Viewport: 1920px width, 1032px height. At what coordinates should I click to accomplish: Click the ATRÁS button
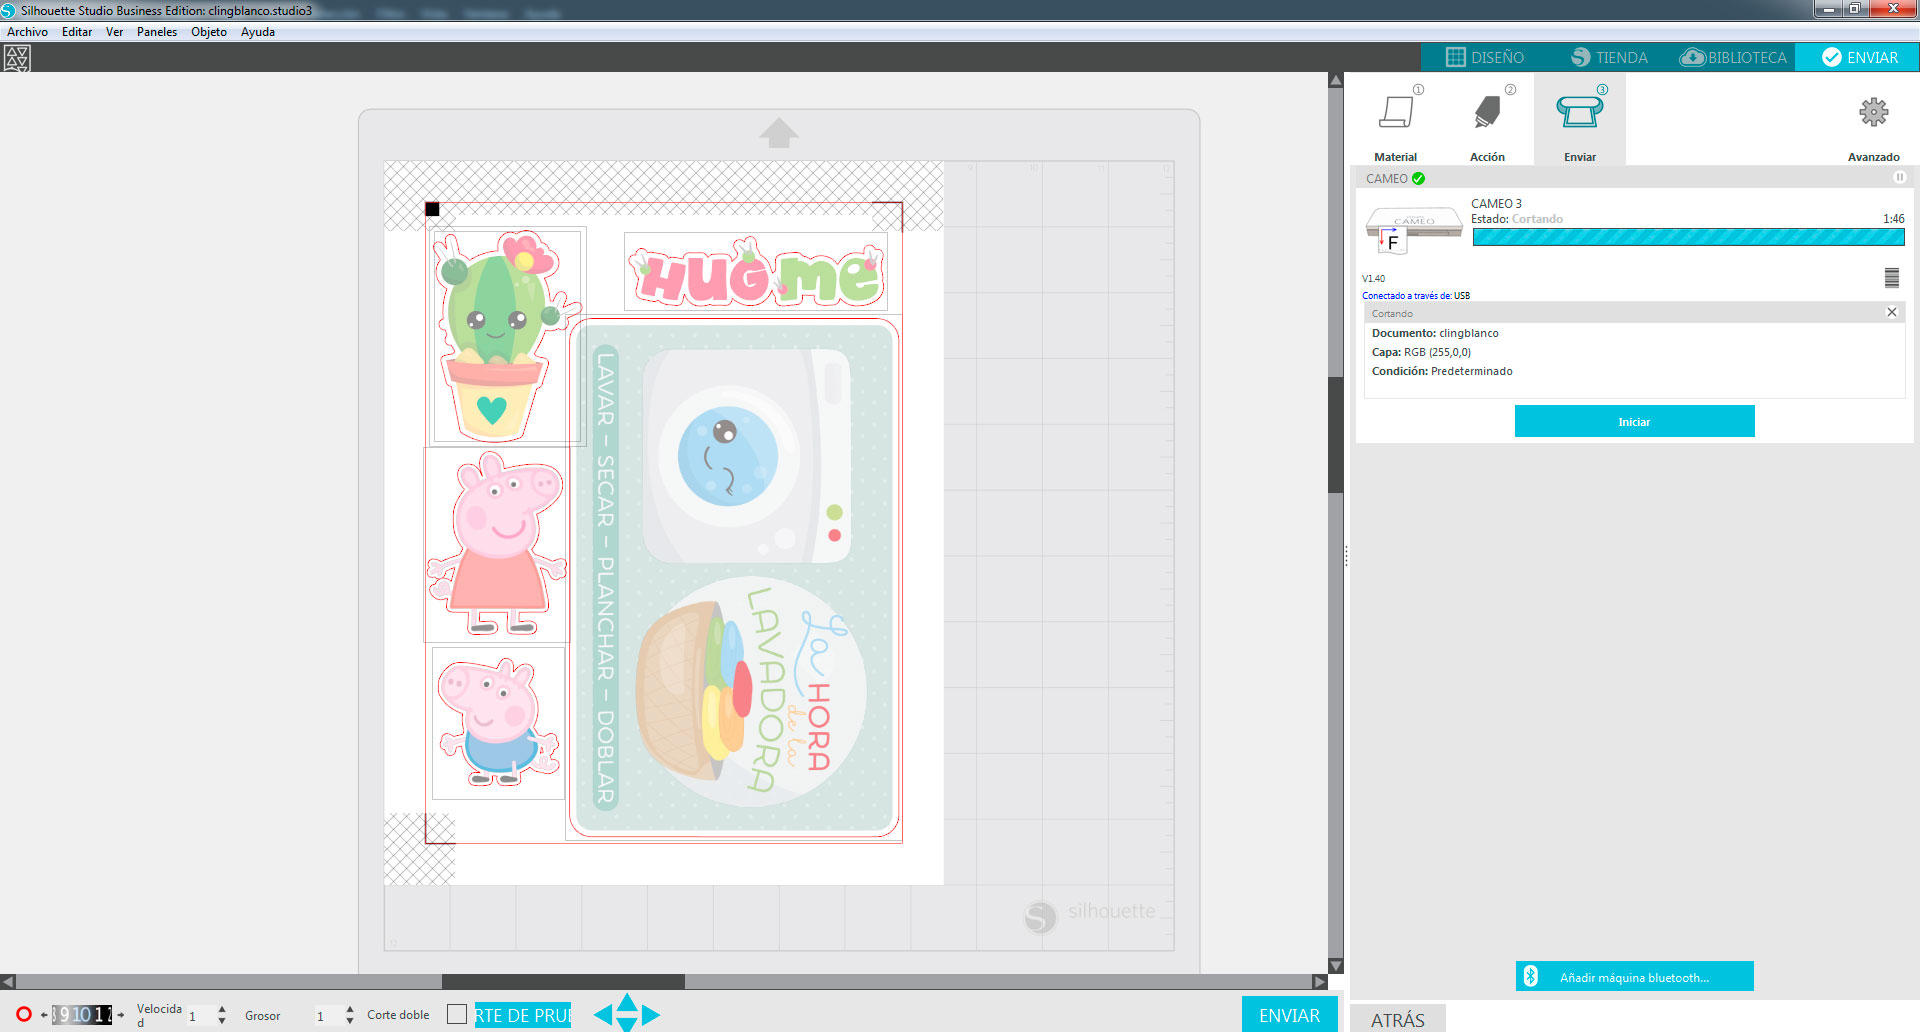click(1397, 1019)
